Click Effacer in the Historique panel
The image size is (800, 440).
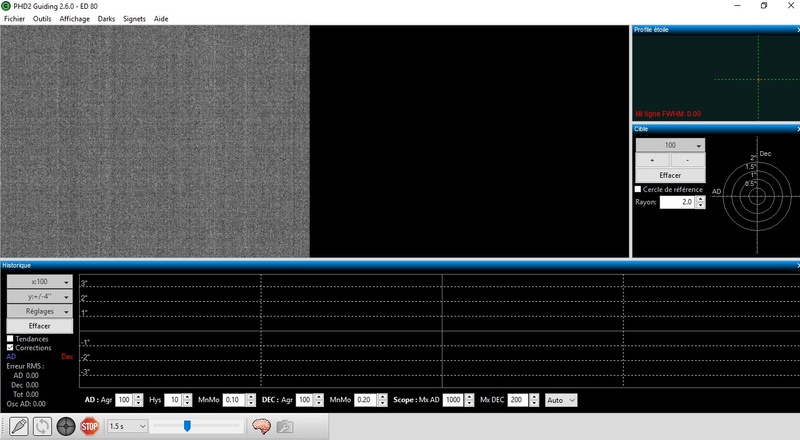[x=39, y=326]
